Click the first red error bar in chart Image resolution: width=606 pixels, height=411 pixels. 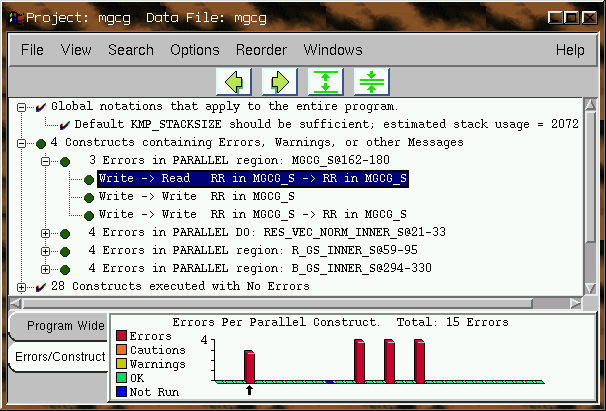(x=250, y=366)
